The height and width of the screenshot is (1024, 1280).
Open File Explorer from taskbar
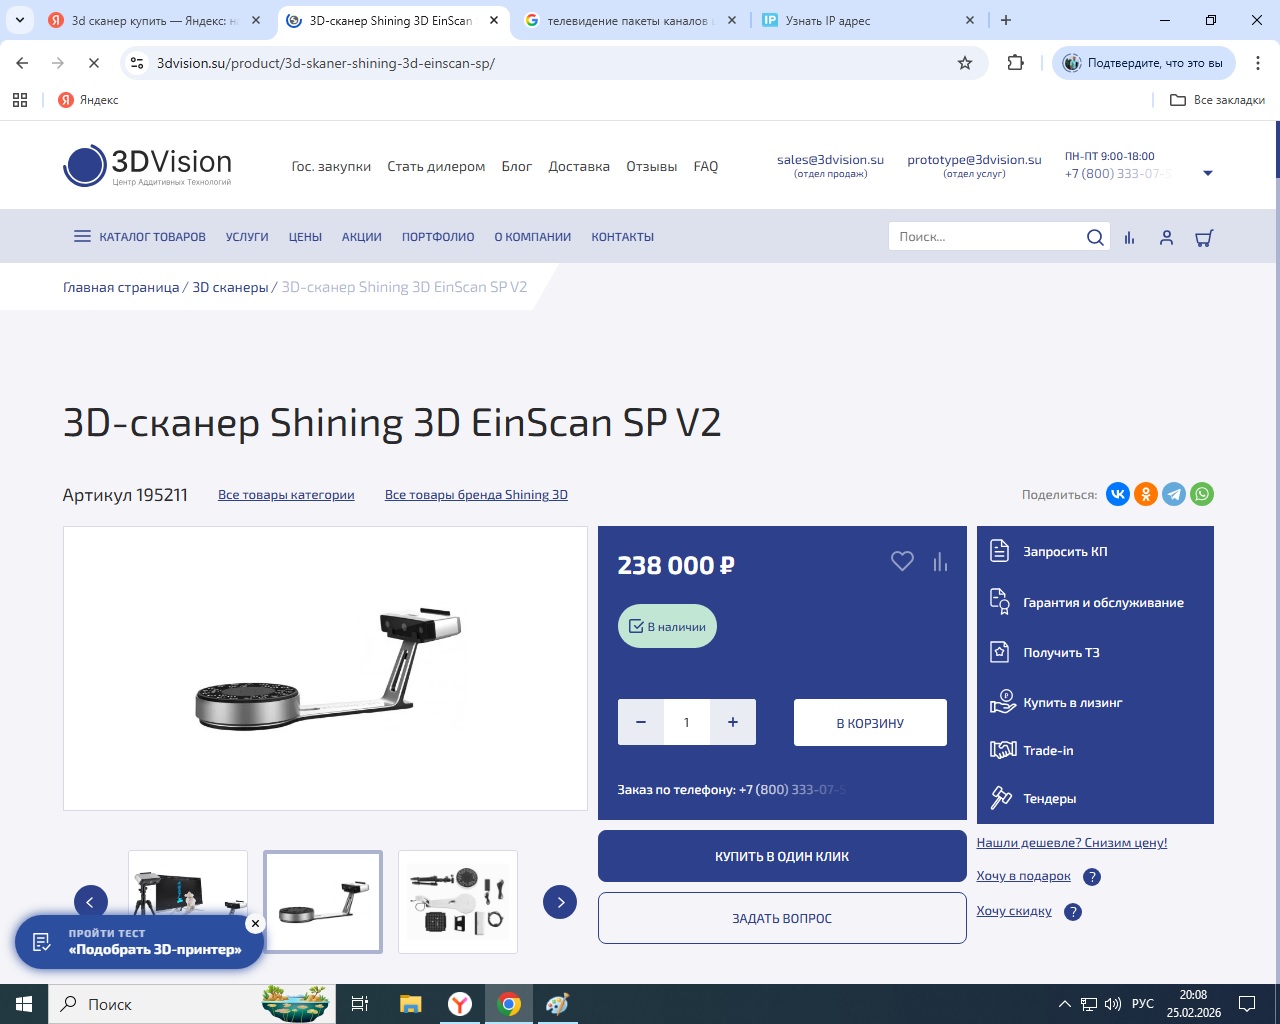pyautogui.click(x=411, y=1004)
